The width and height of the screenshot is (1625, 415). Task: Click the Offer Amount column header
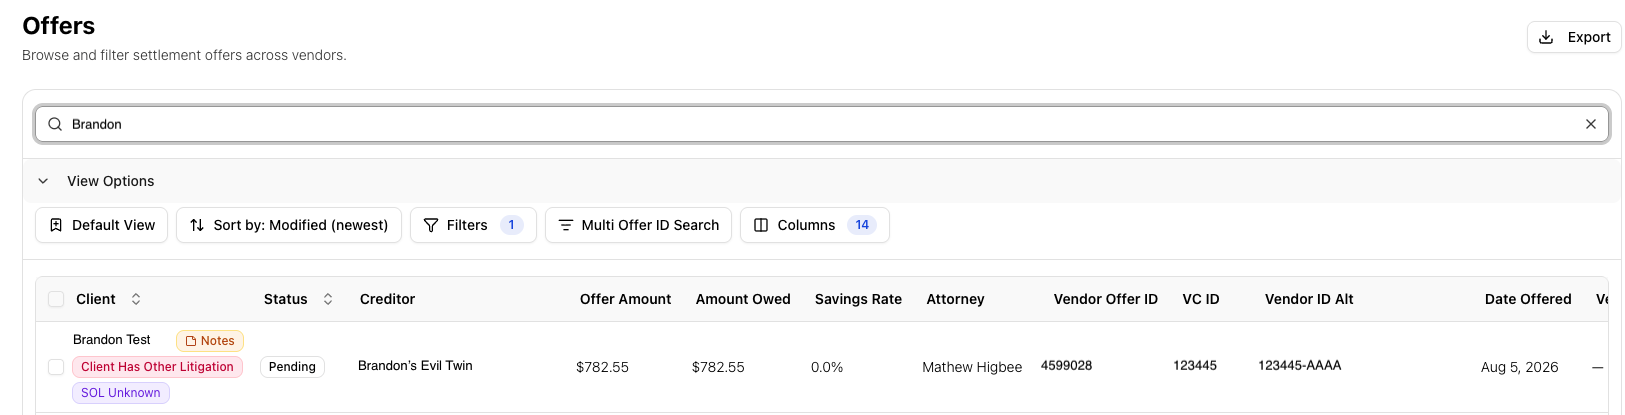click(x=625, y=299)
